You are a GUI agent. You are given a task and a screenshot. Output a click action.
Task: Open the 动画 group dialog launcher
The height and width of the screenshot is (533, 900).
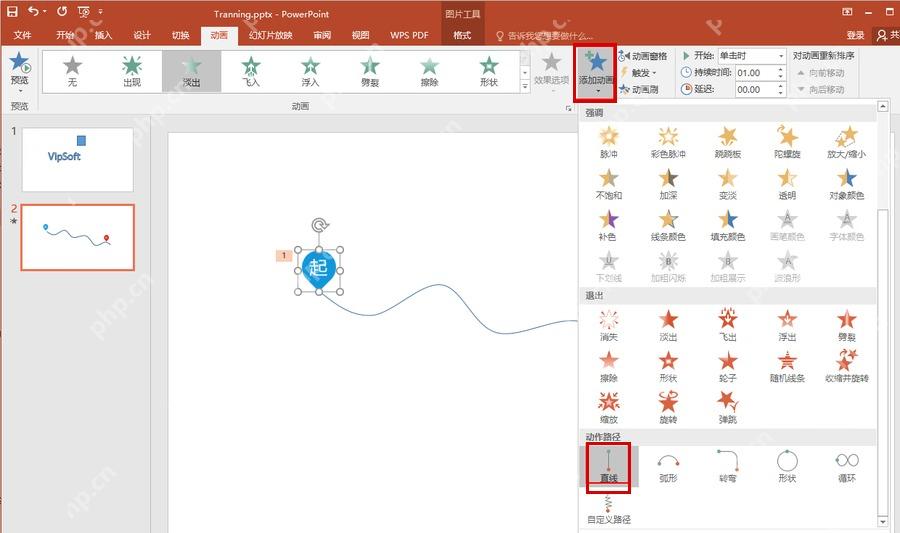(x=568, y=107)
